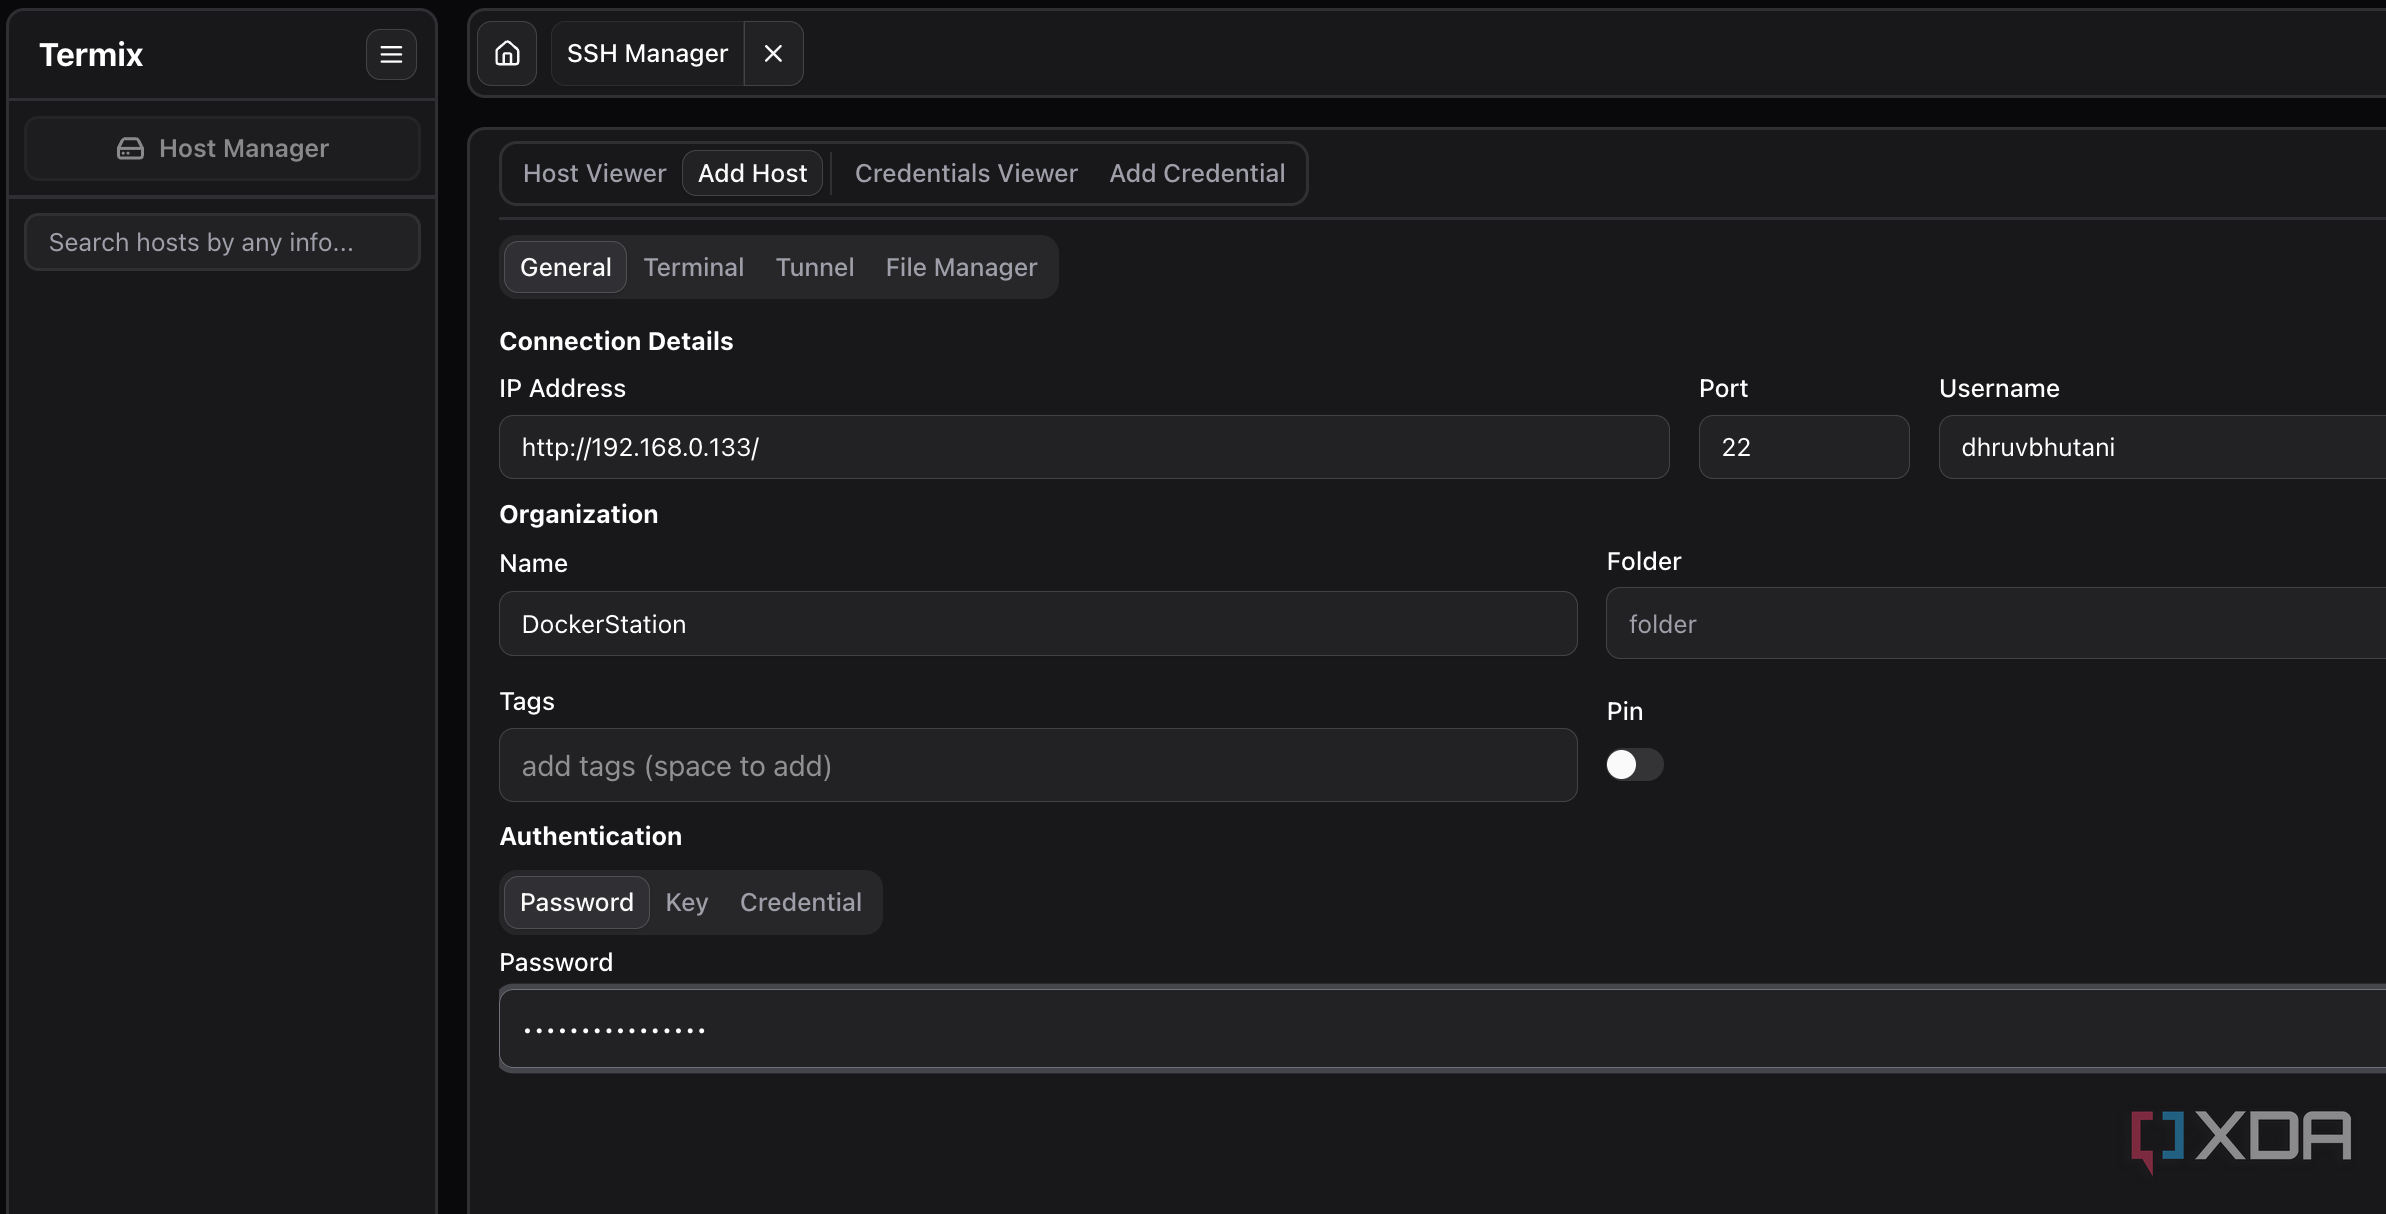The height and width of the screenshot is (1214, 2386).
Task: Click the Name field with DockerStation
Action: click(x=1038, y=624)
